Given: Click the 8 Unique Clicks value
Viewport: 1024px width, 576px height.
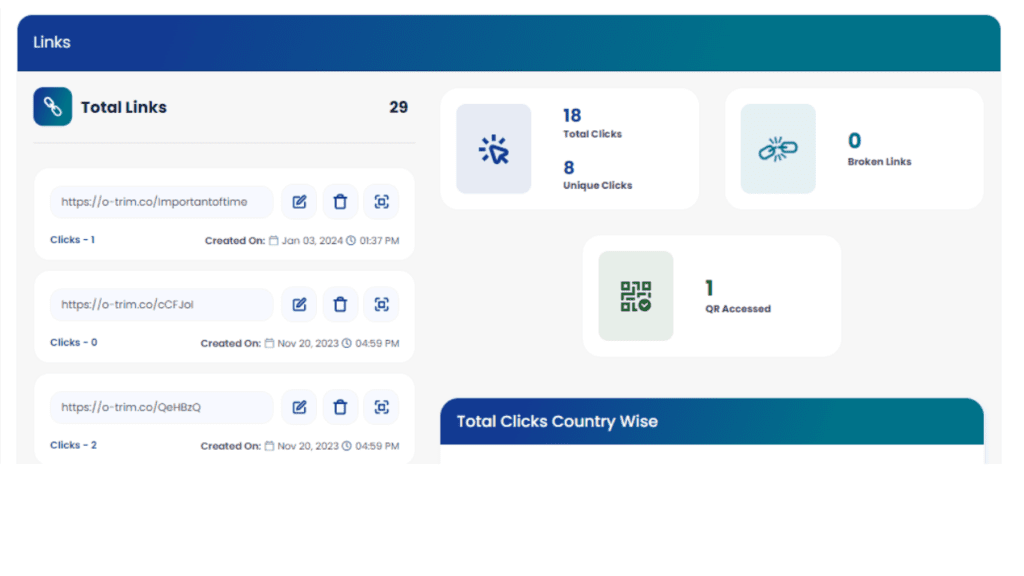Looking at the screenshot, I should pyautogui.click(x=569, y=168).
